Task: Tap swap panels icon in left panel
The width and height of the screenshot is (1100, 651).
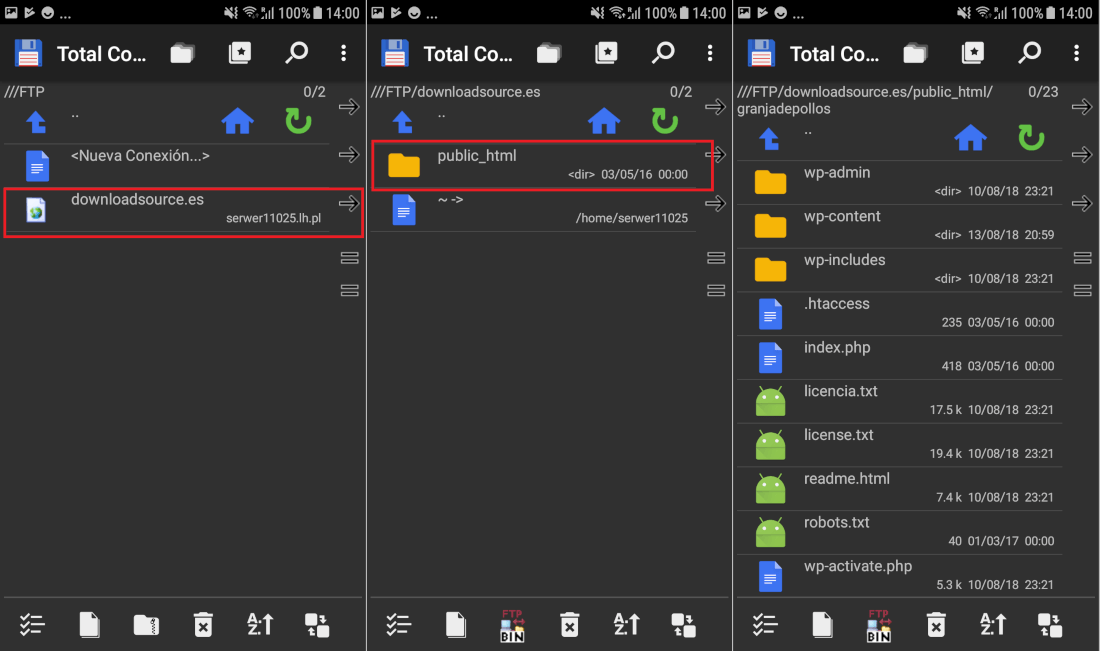Action: (x=316, y=624)
